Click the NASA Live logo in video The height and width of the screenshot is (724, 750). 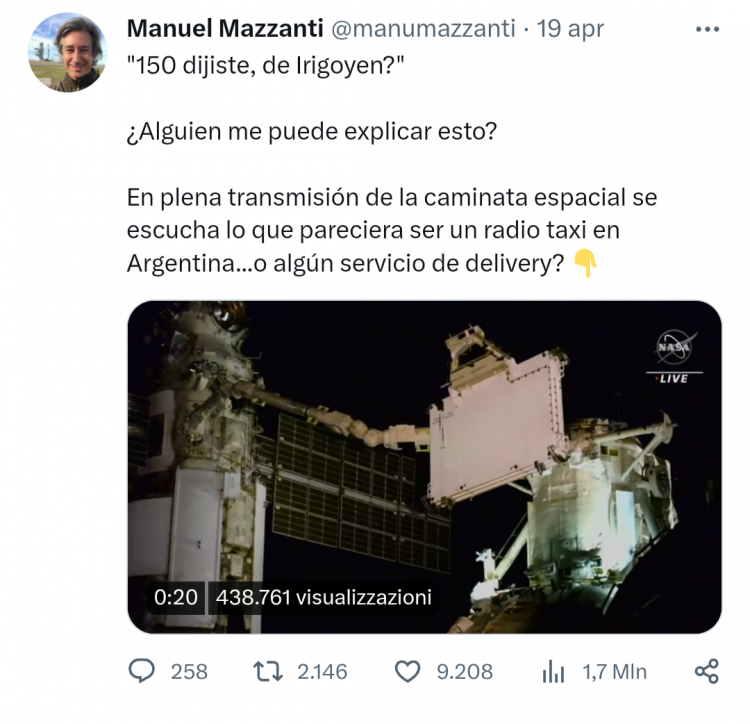click(674, 356)
